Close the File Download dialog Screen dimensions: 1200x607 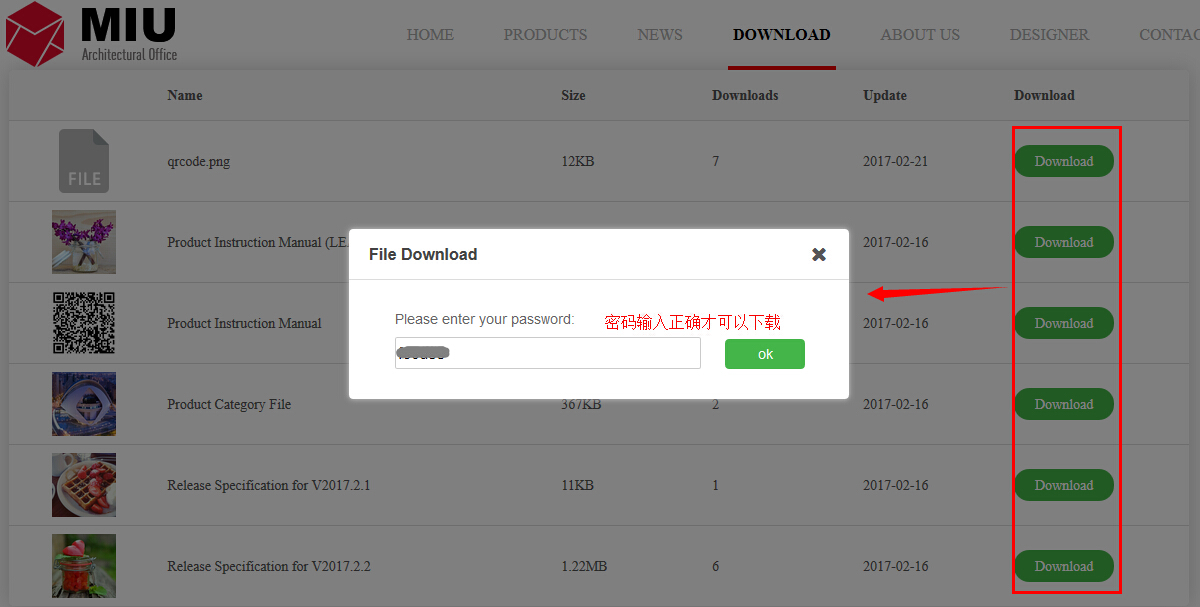tap(819, 254)
